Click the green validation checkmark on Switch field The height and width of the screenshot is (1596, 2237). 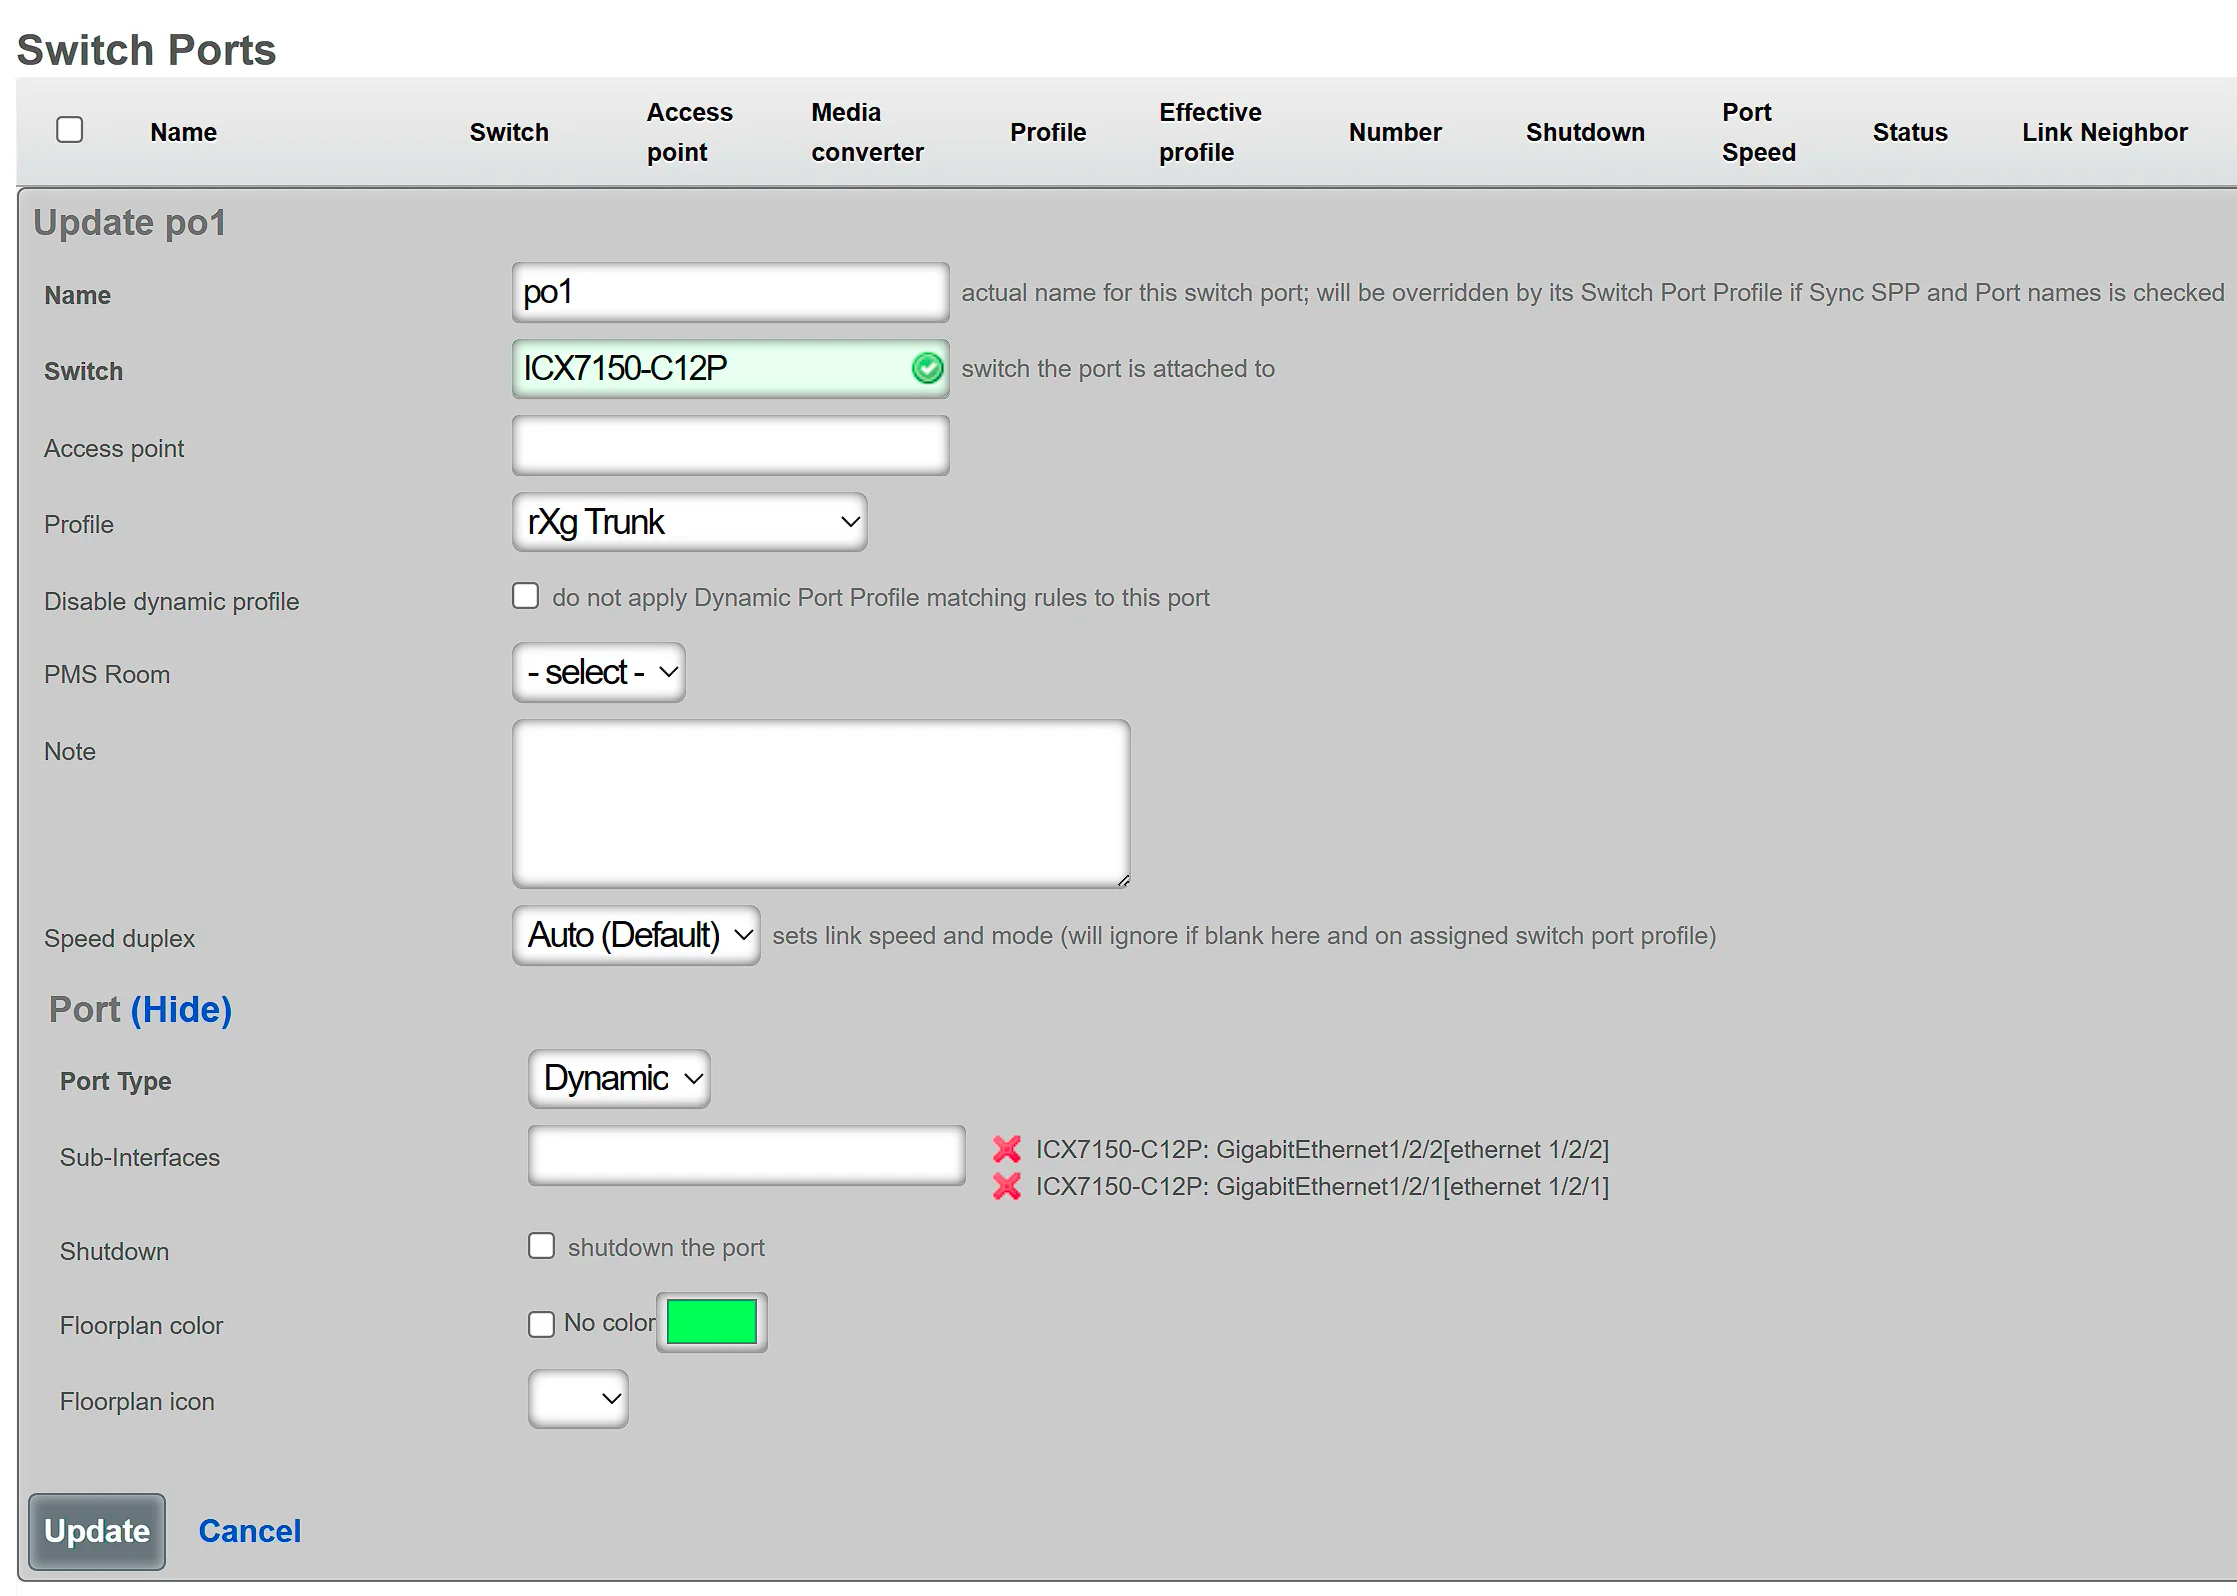[927, 368]
